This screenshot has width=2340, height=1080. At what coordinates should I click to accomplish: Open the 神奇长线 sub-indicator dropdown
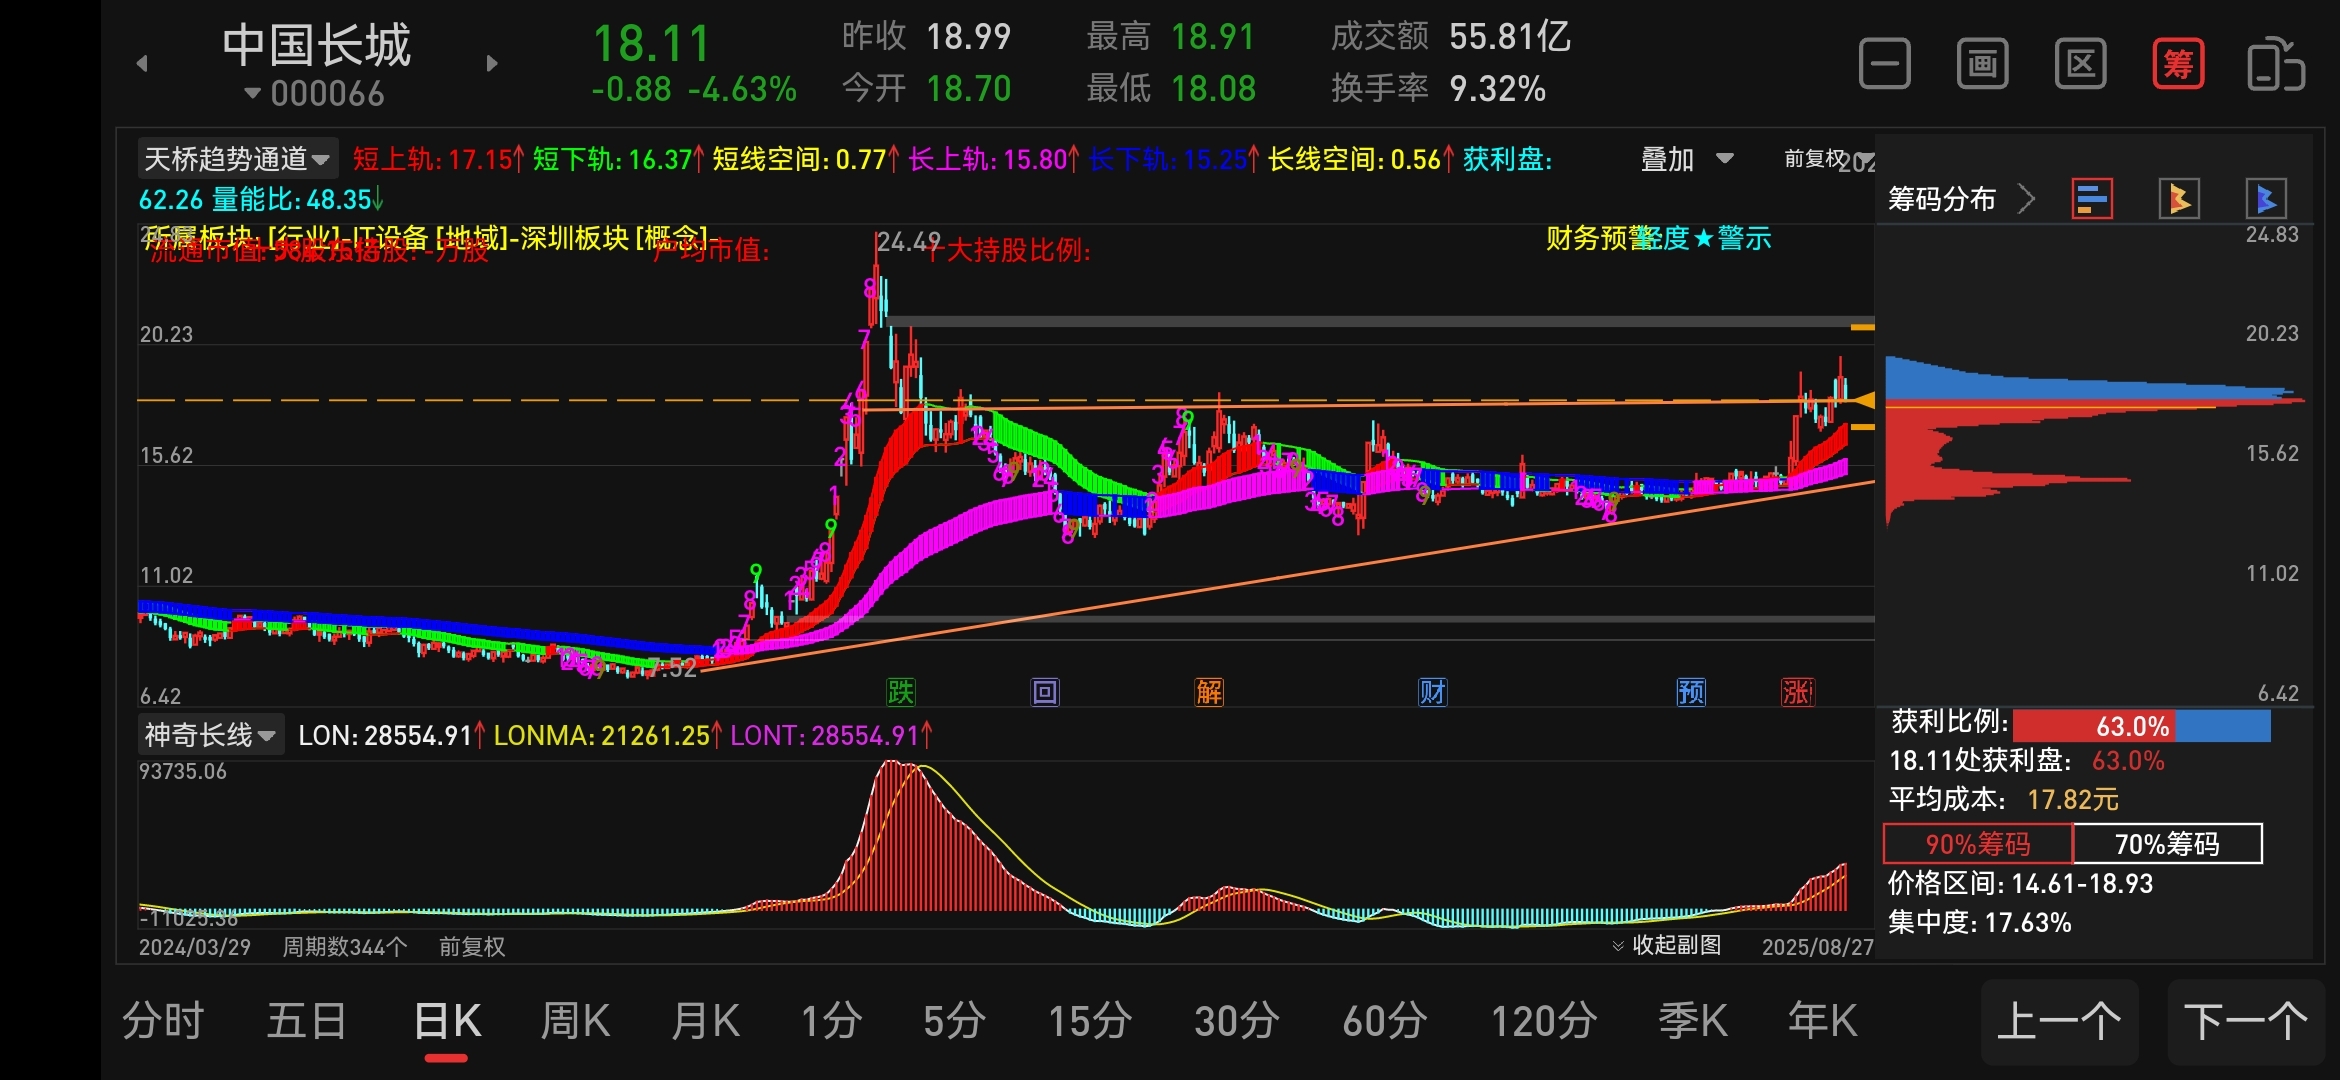(x=211, y=735)
